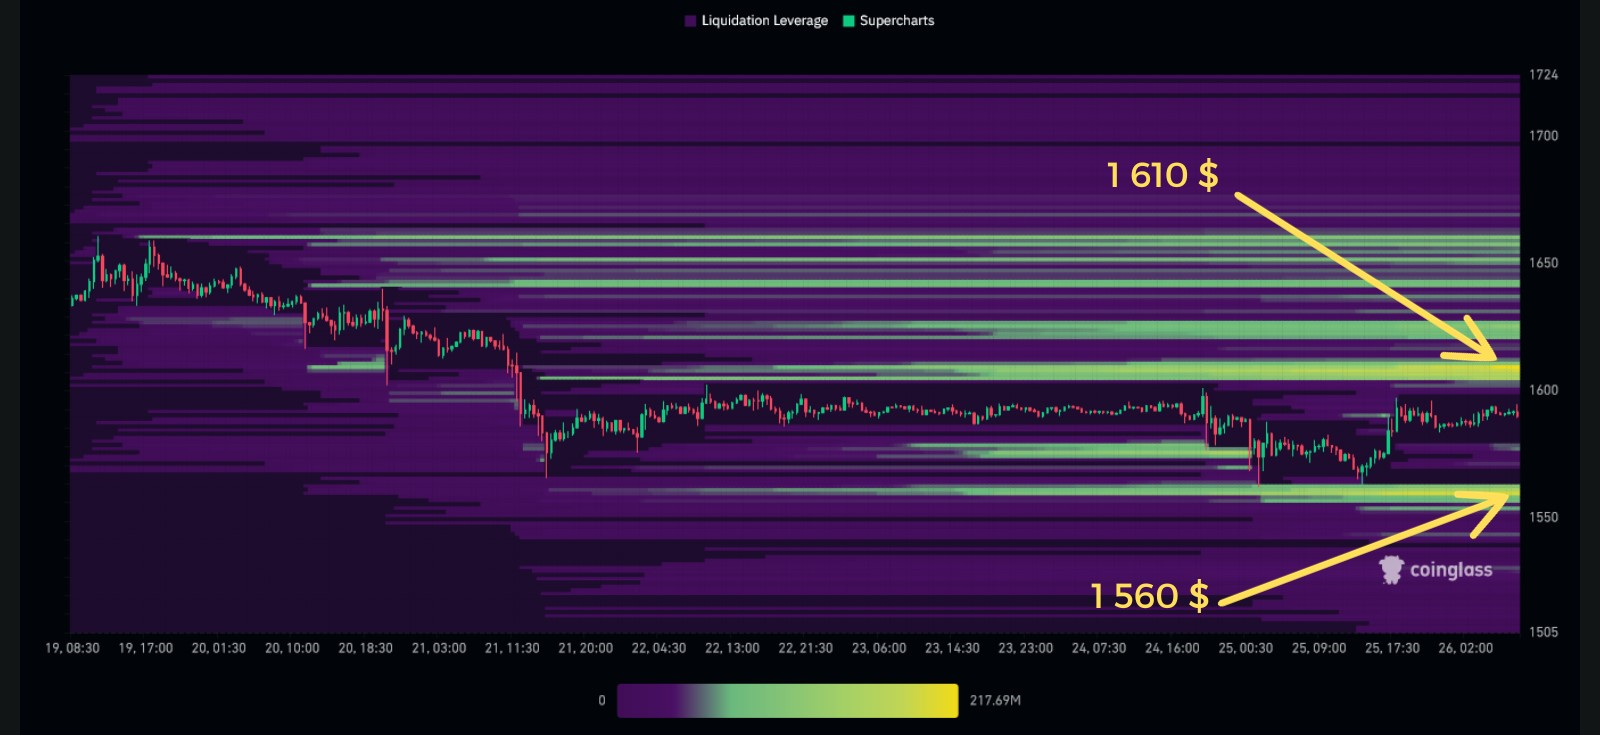
Task: Click the yellow "1 560 $" annotation text
Action: coord(1149,596)
